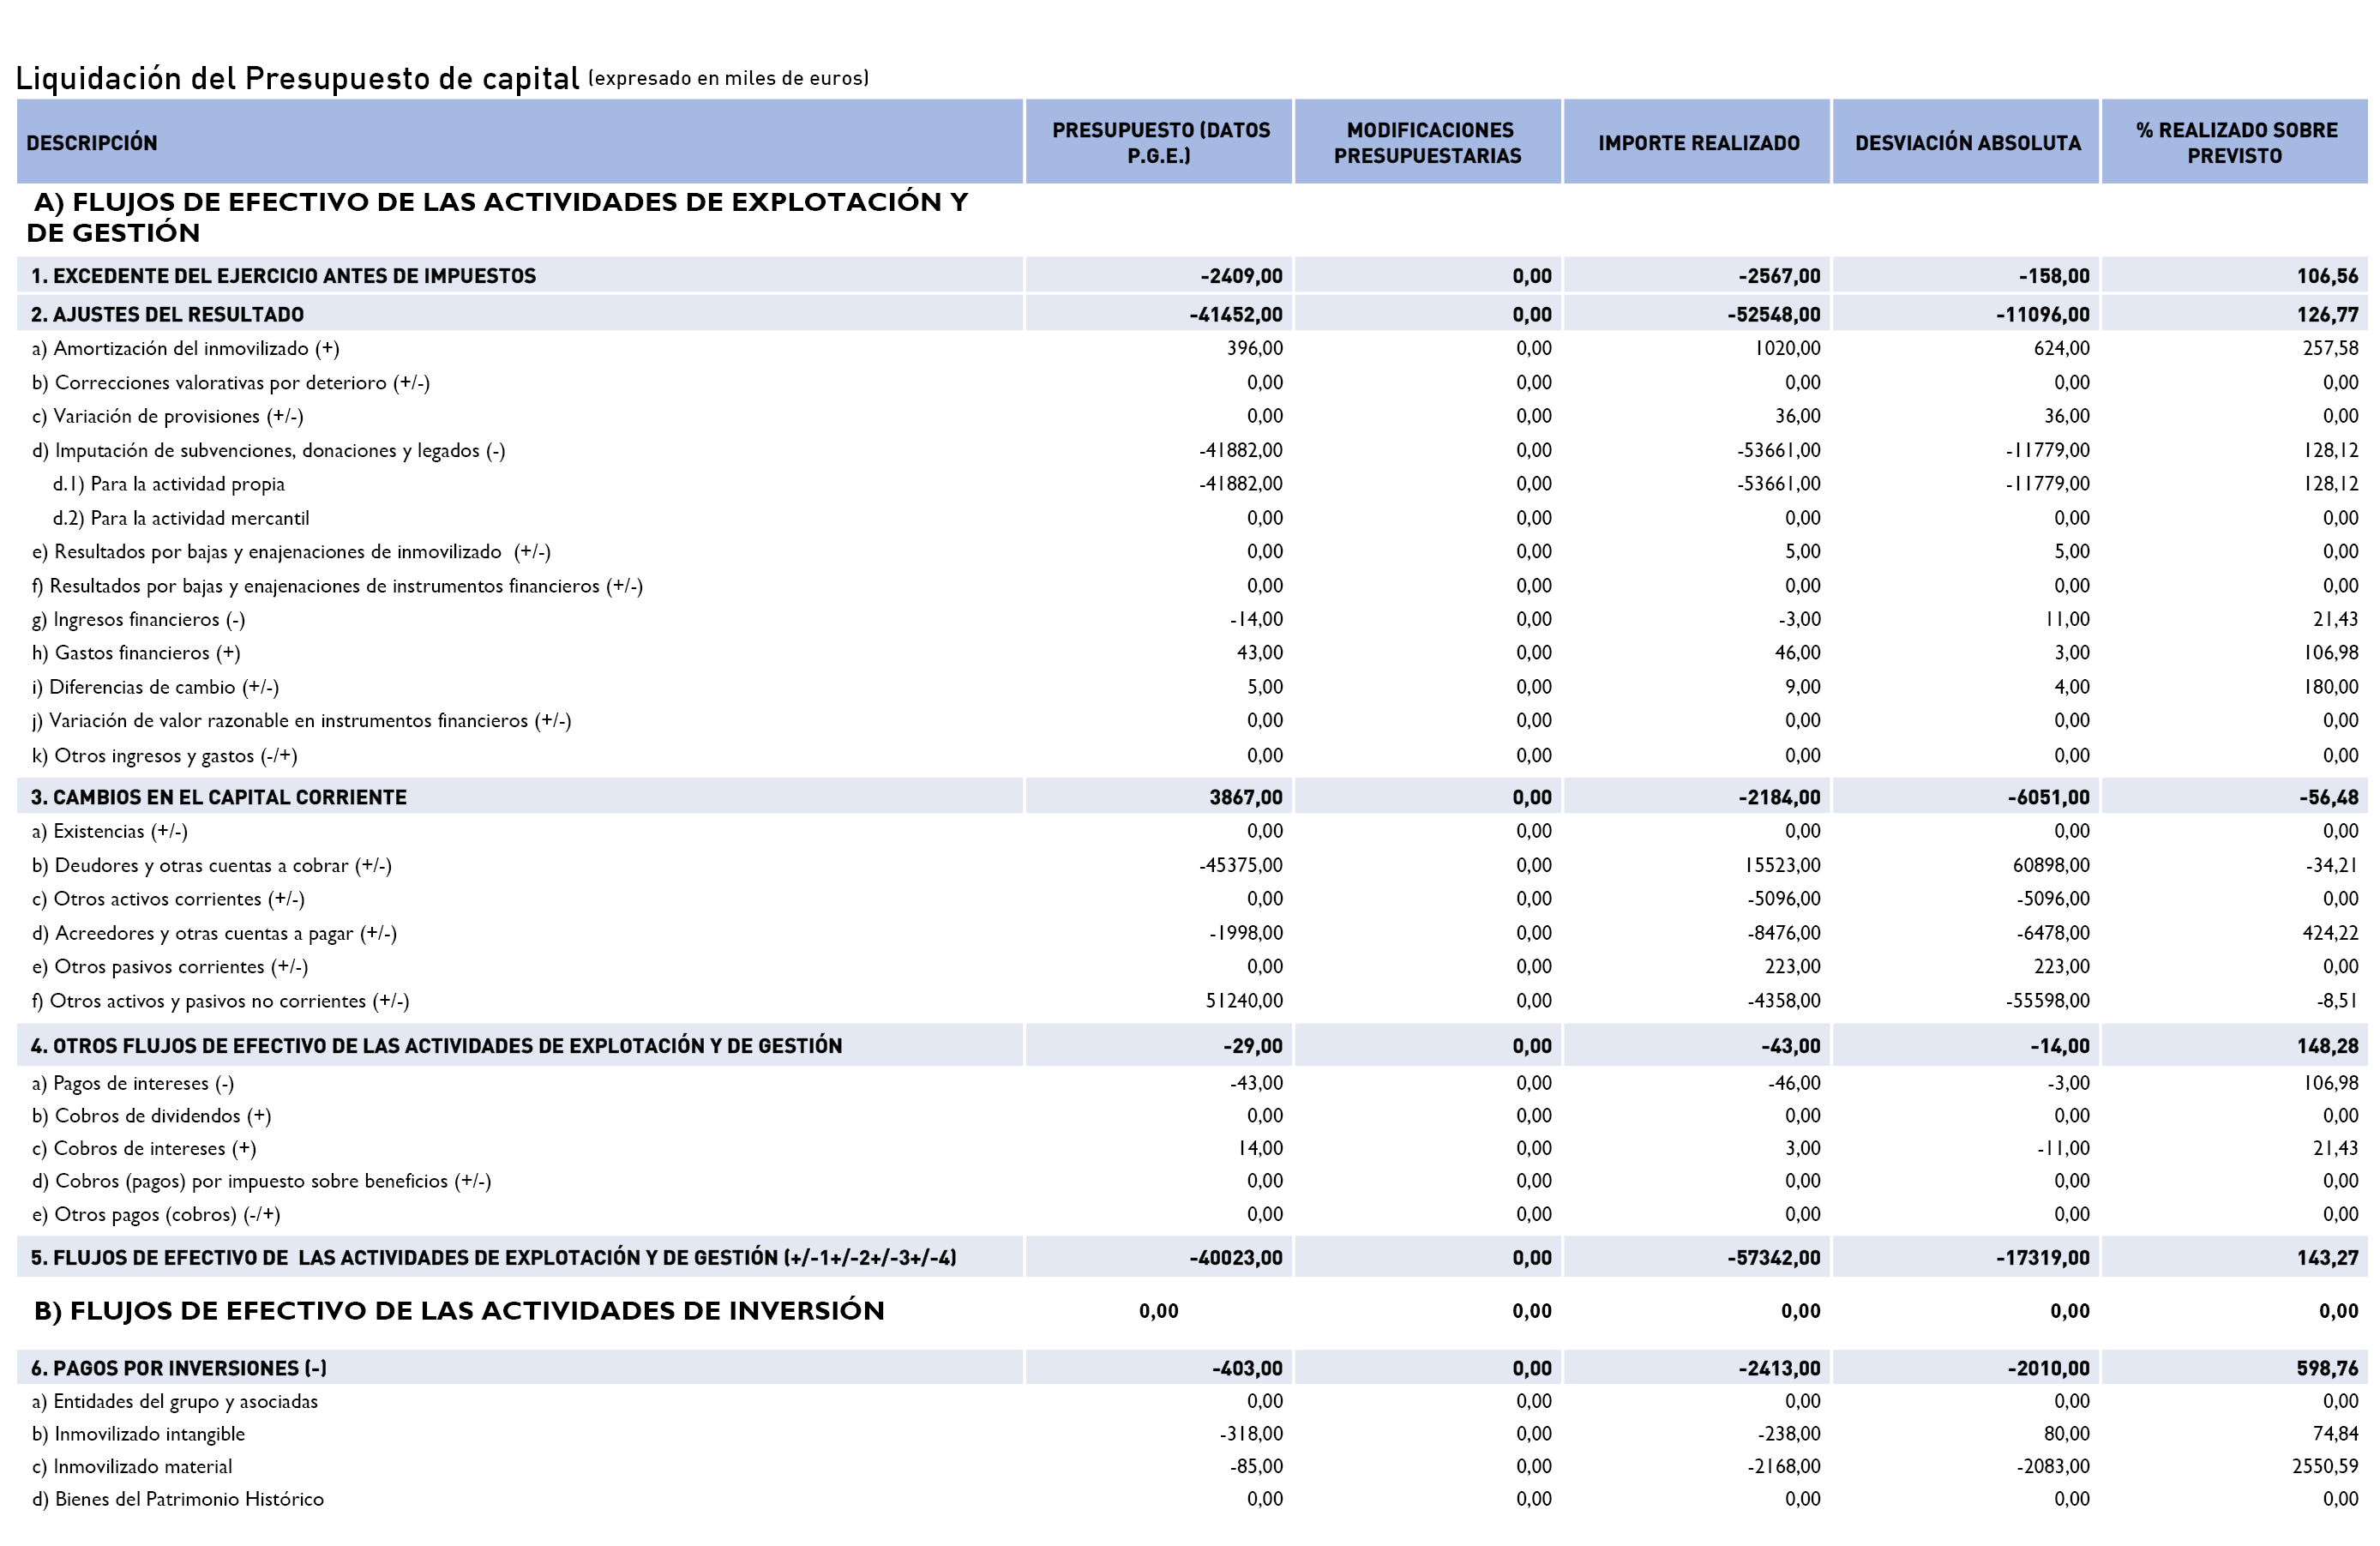Select row b) Cobros de dividendos (+)
This screenshot has height=1546, width=2380.
click(1192, 1116)
